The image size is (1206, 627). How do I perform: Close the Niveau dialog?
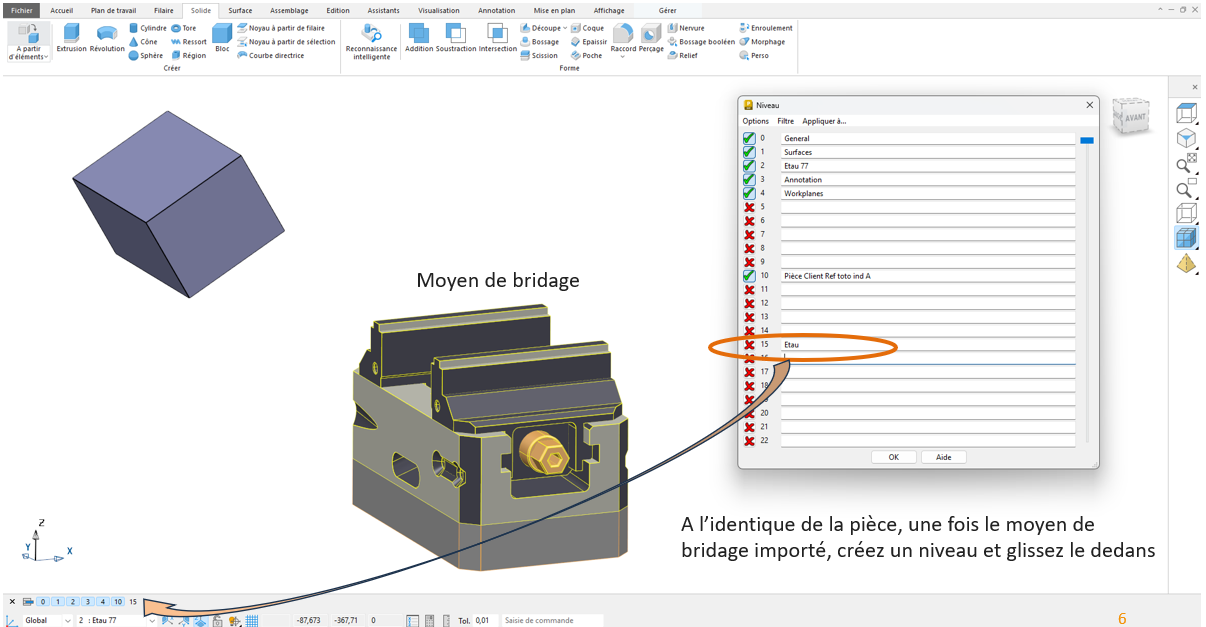[x=1089, y=104]
